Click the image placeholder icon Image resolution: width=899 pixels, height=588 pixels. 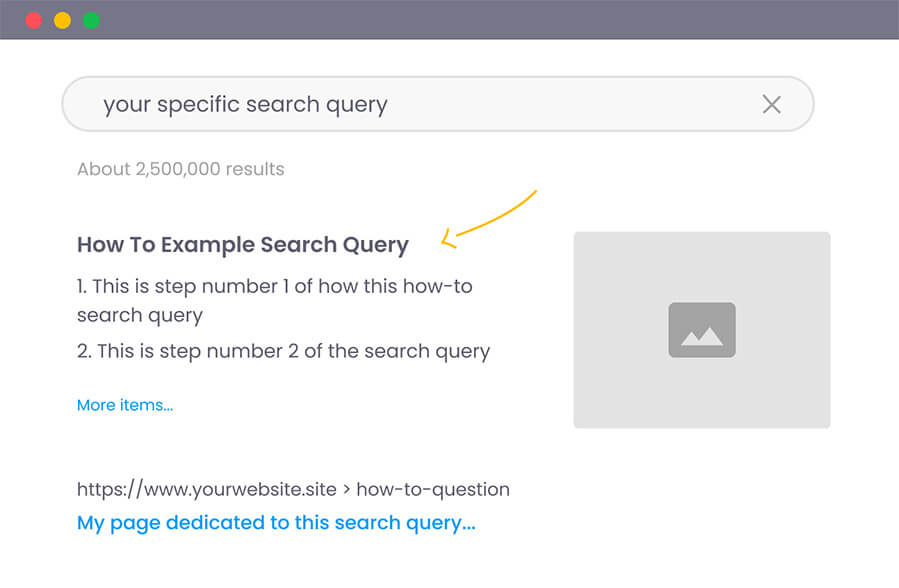[702, 330]
